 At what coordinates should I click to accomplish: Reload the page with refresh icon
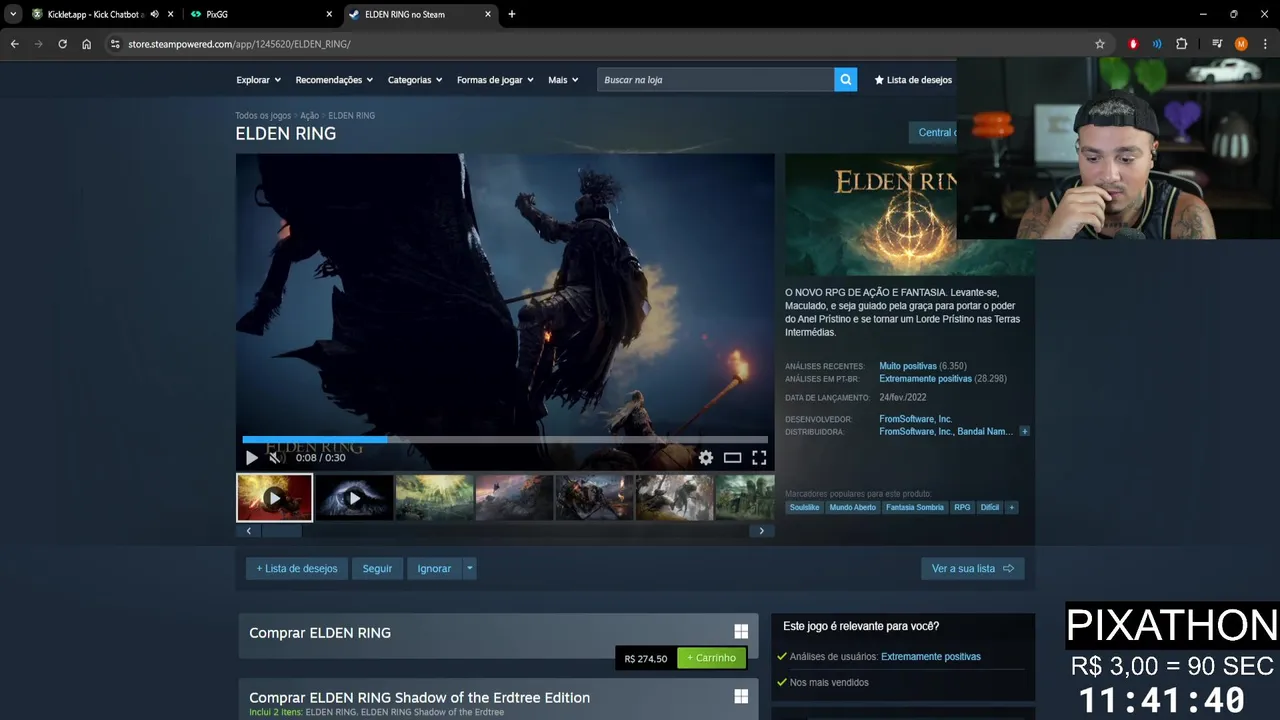(62, 44)
